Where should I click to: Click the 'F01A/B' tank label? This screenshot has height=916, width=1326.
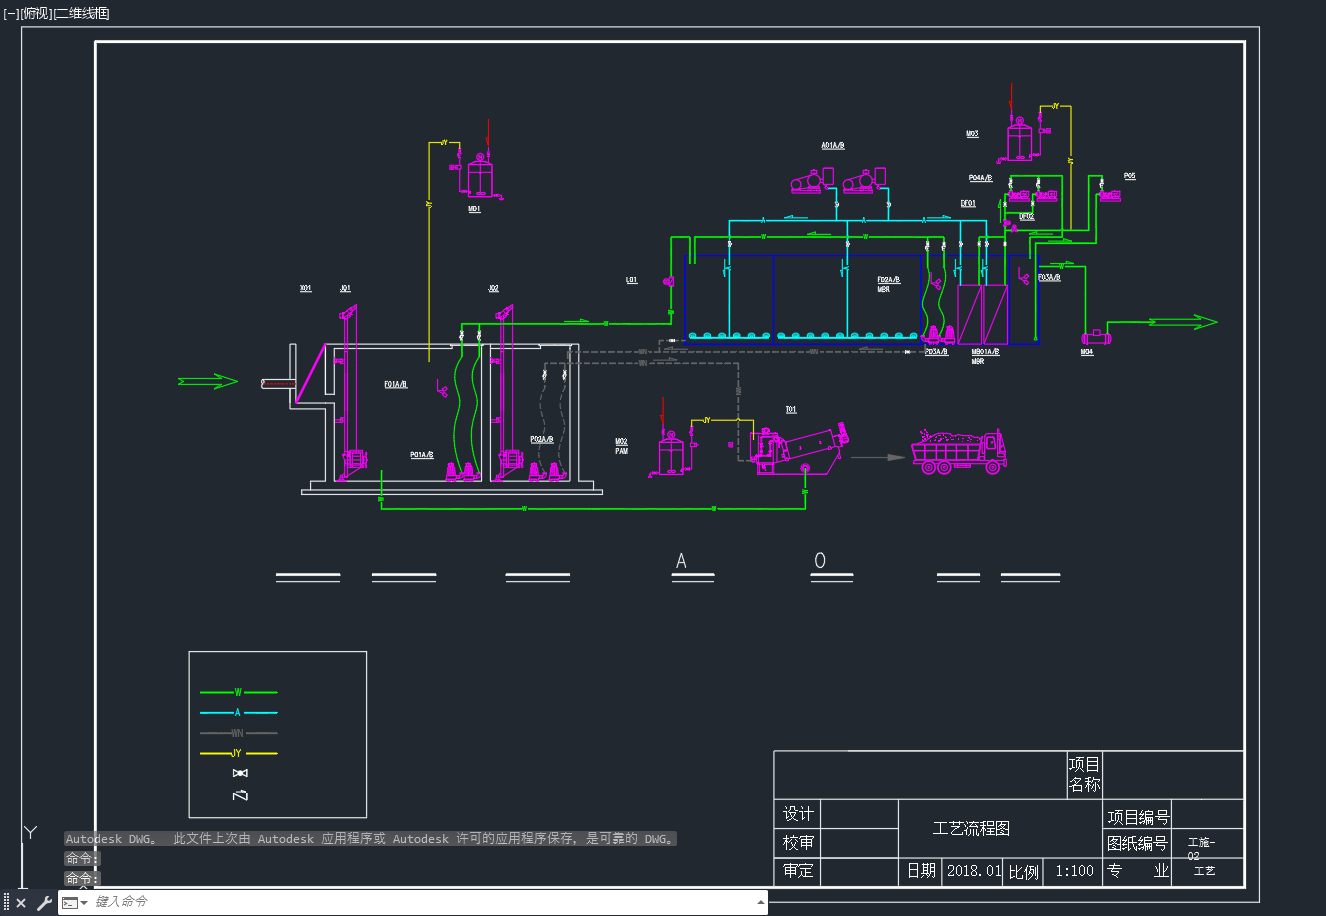(x=395, y=384)
